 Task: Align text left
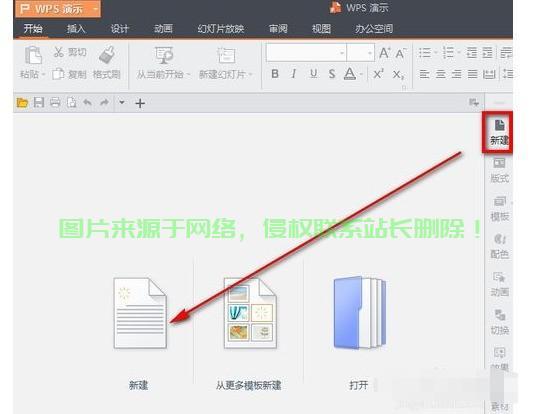[x=424, y=74]
